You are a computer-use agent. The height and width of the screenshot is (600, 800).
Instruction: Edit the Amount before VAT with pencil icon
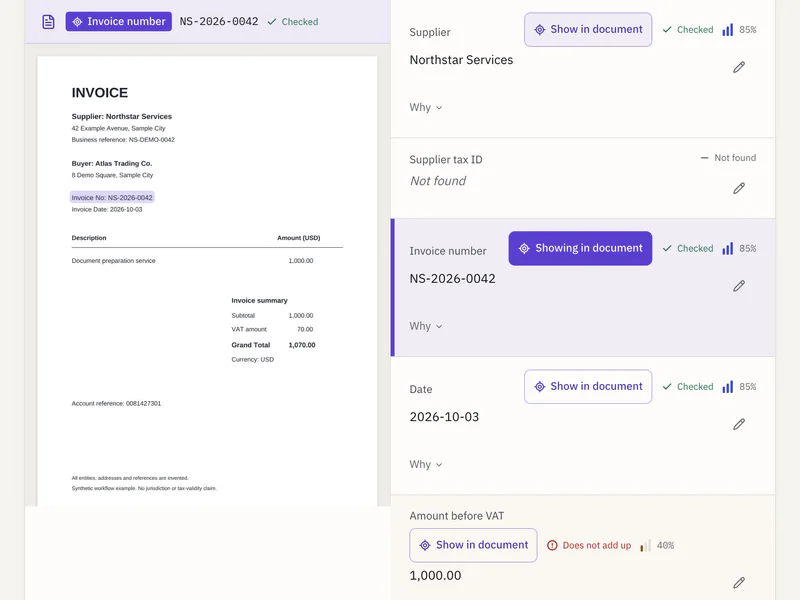[739, 583]
